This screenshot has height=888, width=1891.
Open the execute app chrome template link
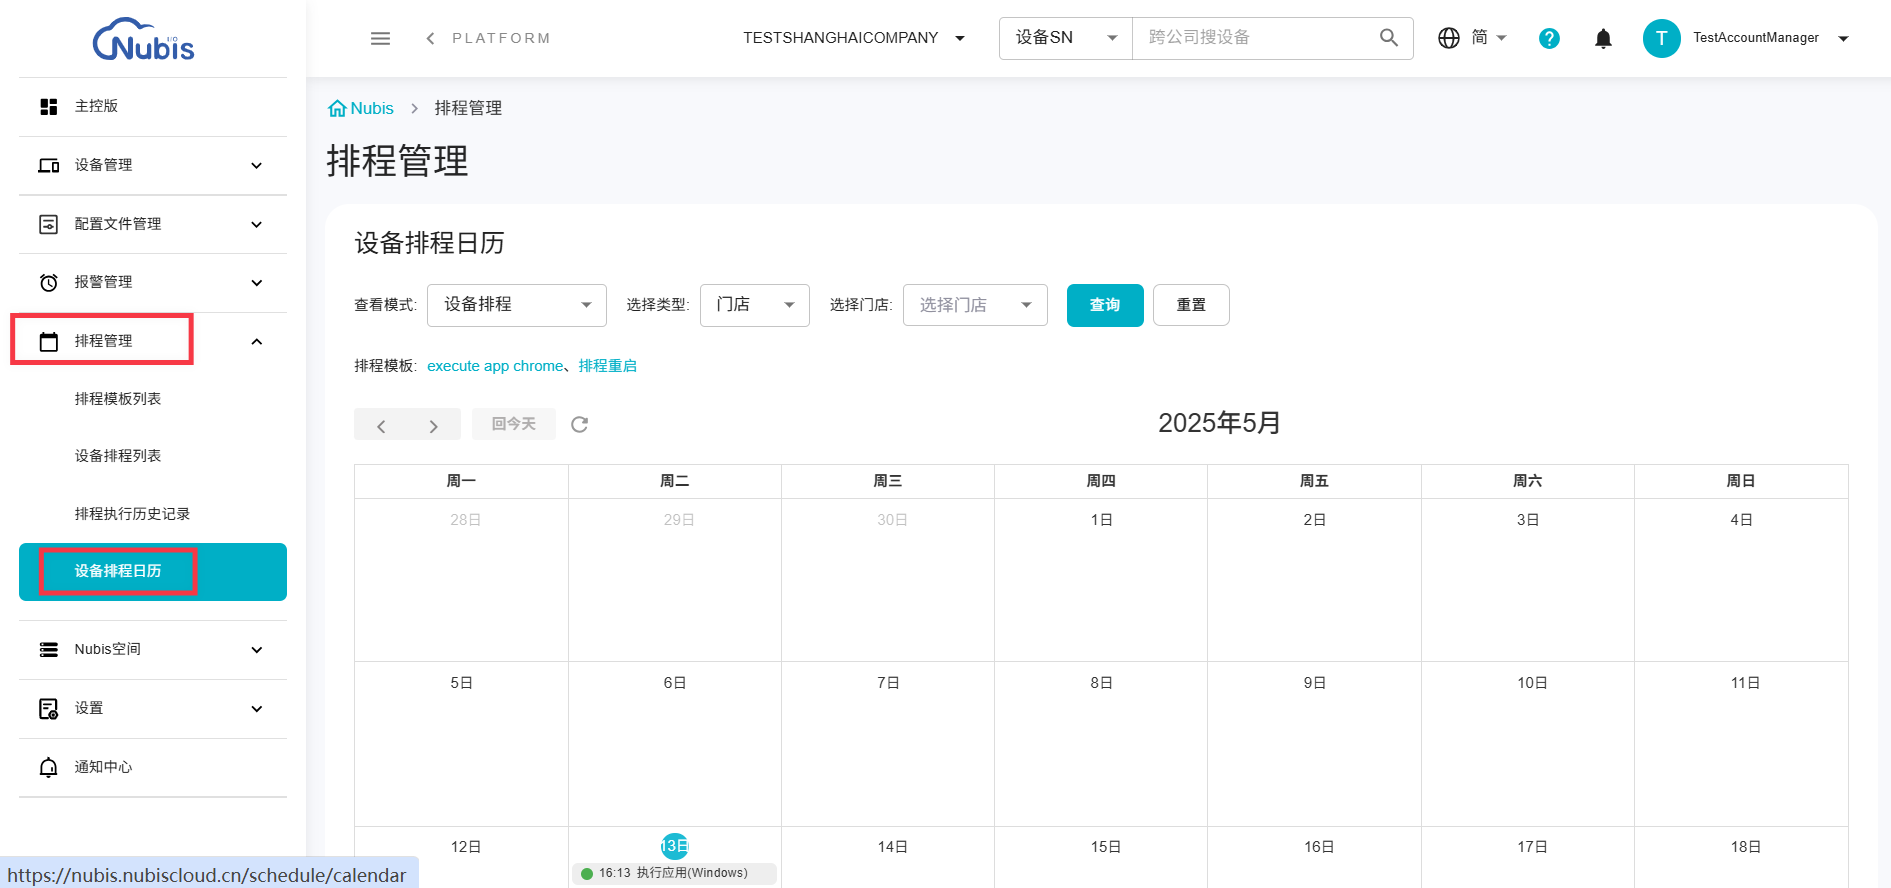point(495,366)
